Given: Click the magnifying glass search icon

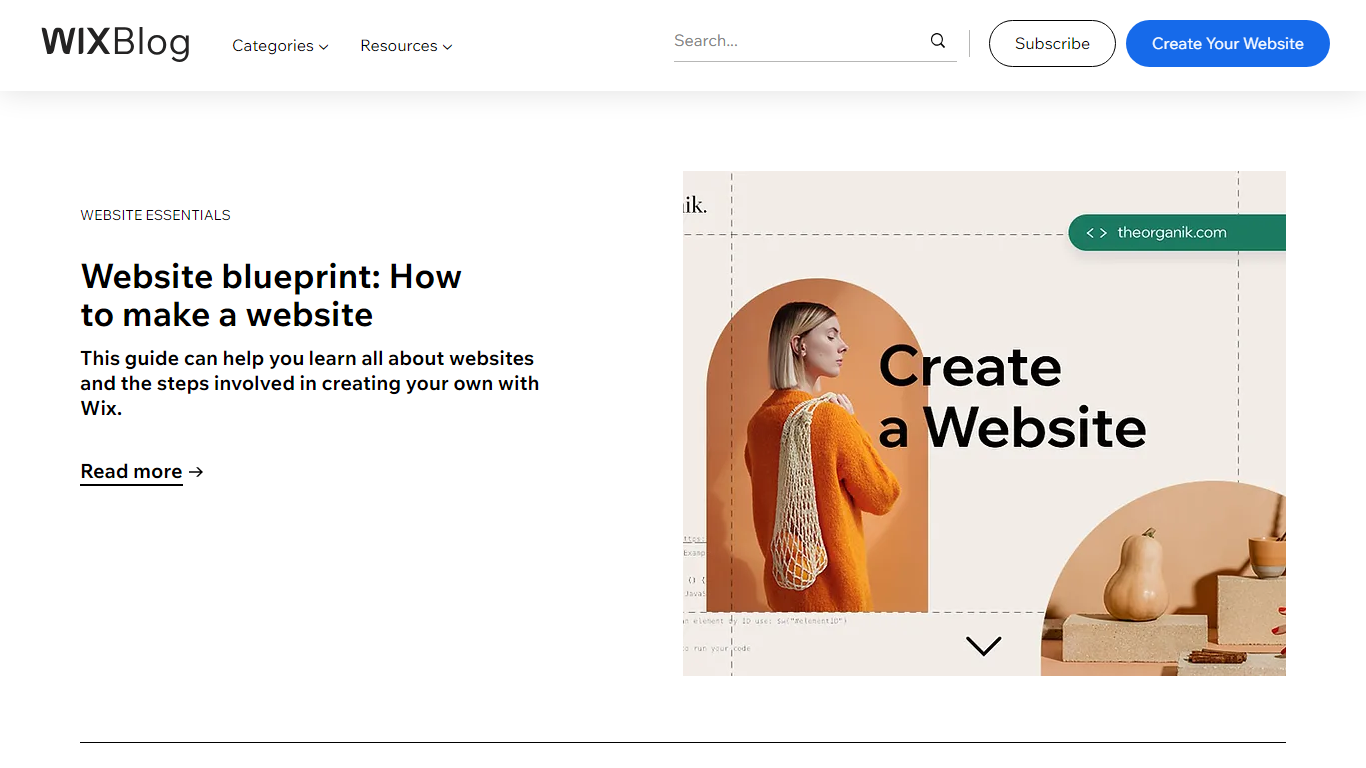Looking at the screenshot, I should click(937, 41).
